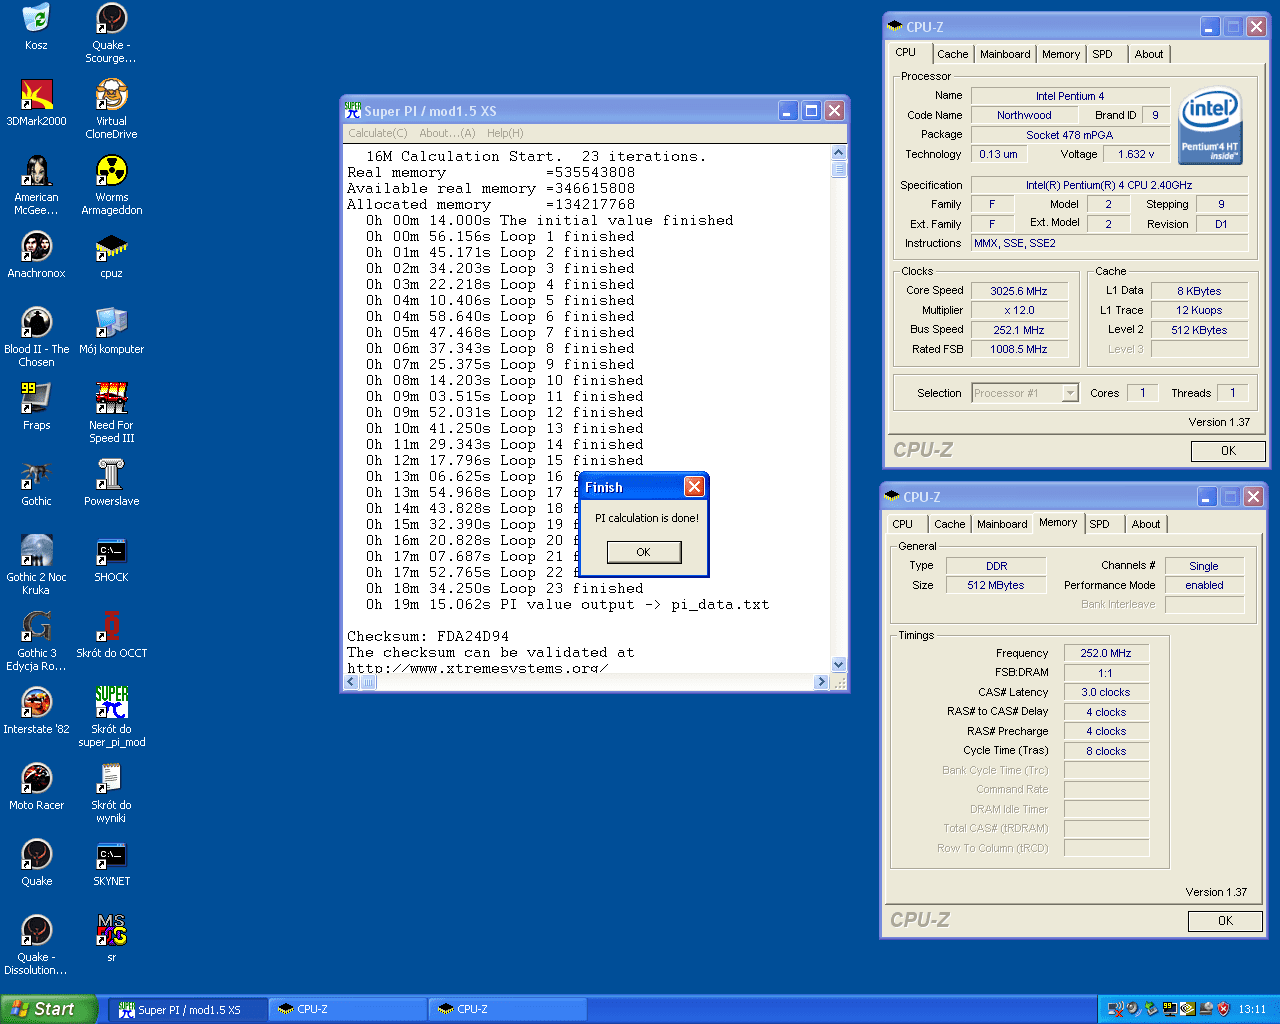Click the Core Speed value 3025.6 MHz
This screenshot has height=1024, width=1280.
tap(1019, 291)
